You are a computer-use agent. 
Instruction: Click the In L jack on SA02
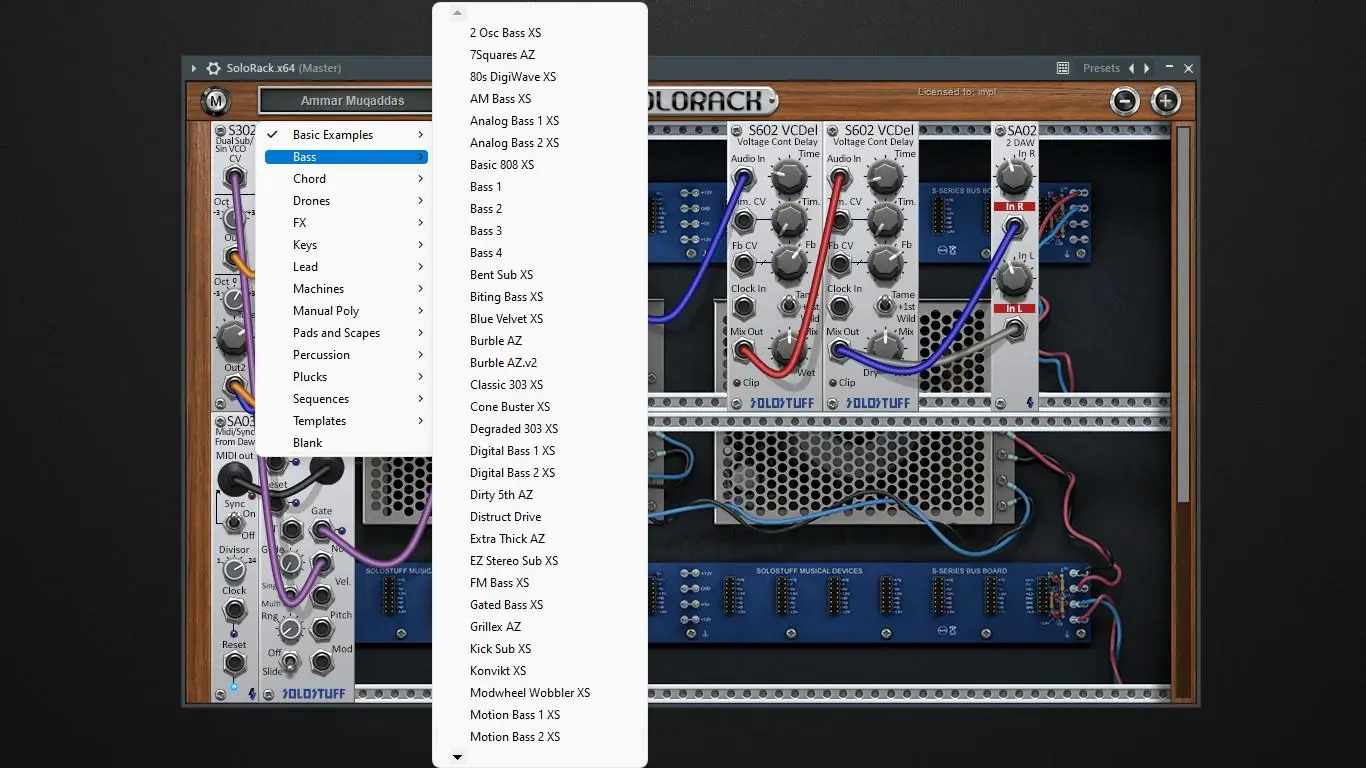[x=1014, y=331]
